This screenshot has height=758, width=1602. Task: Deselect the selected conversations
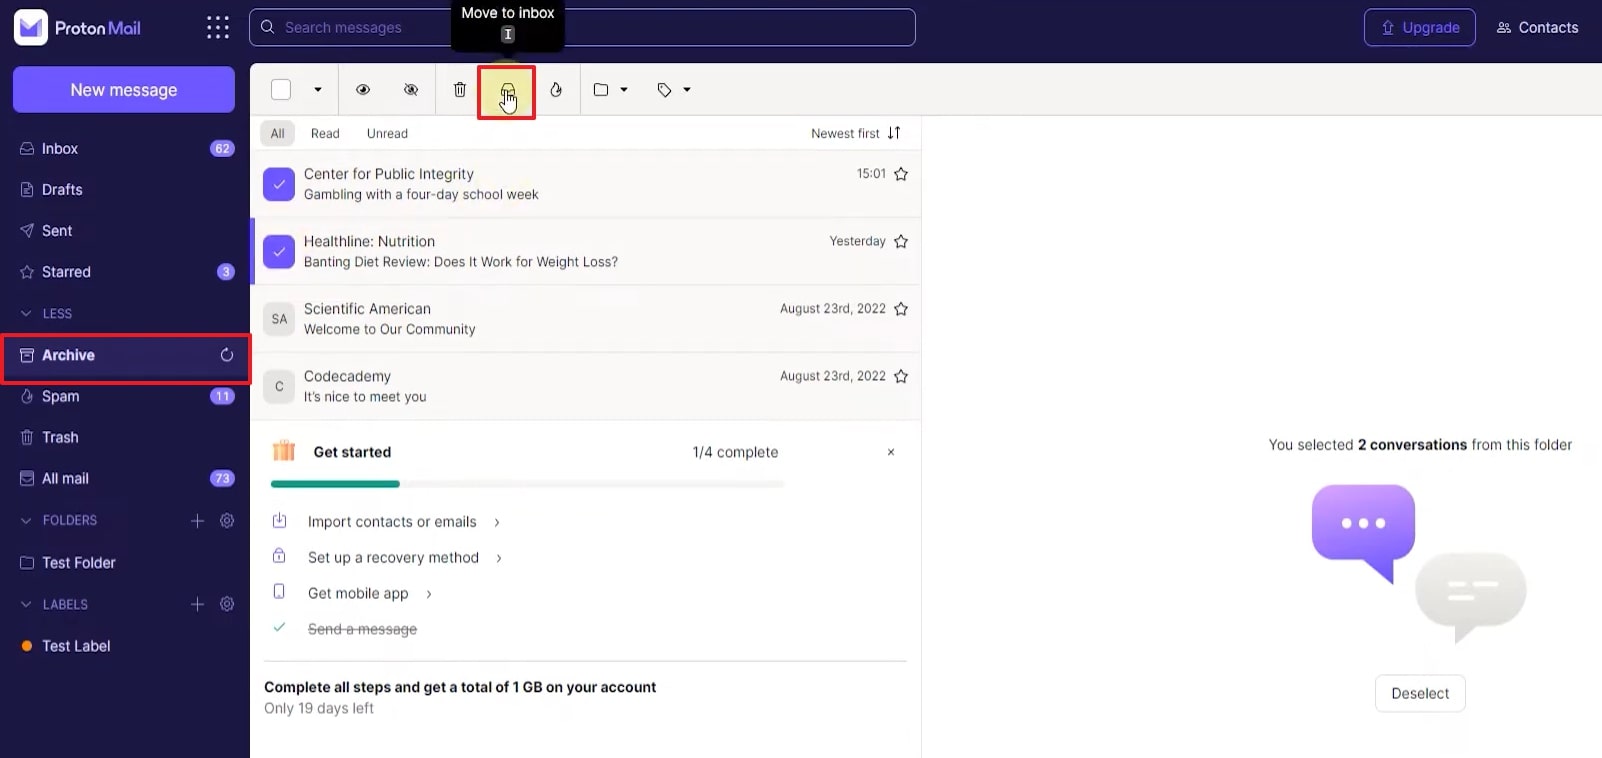[1420, 694]
